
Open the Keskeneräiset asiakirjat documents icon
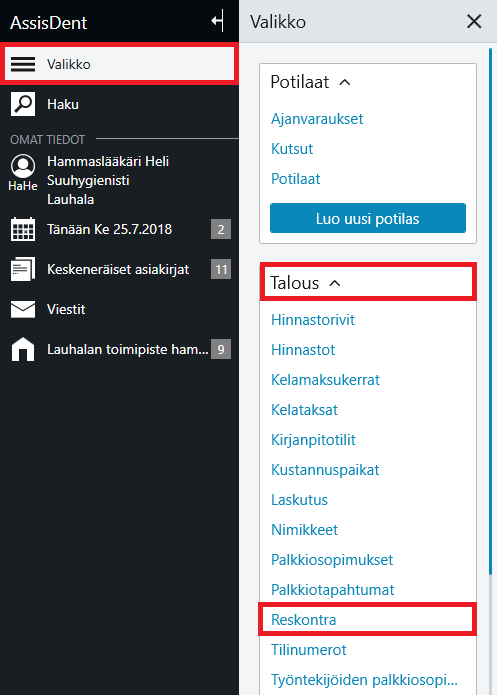(23, 269)
